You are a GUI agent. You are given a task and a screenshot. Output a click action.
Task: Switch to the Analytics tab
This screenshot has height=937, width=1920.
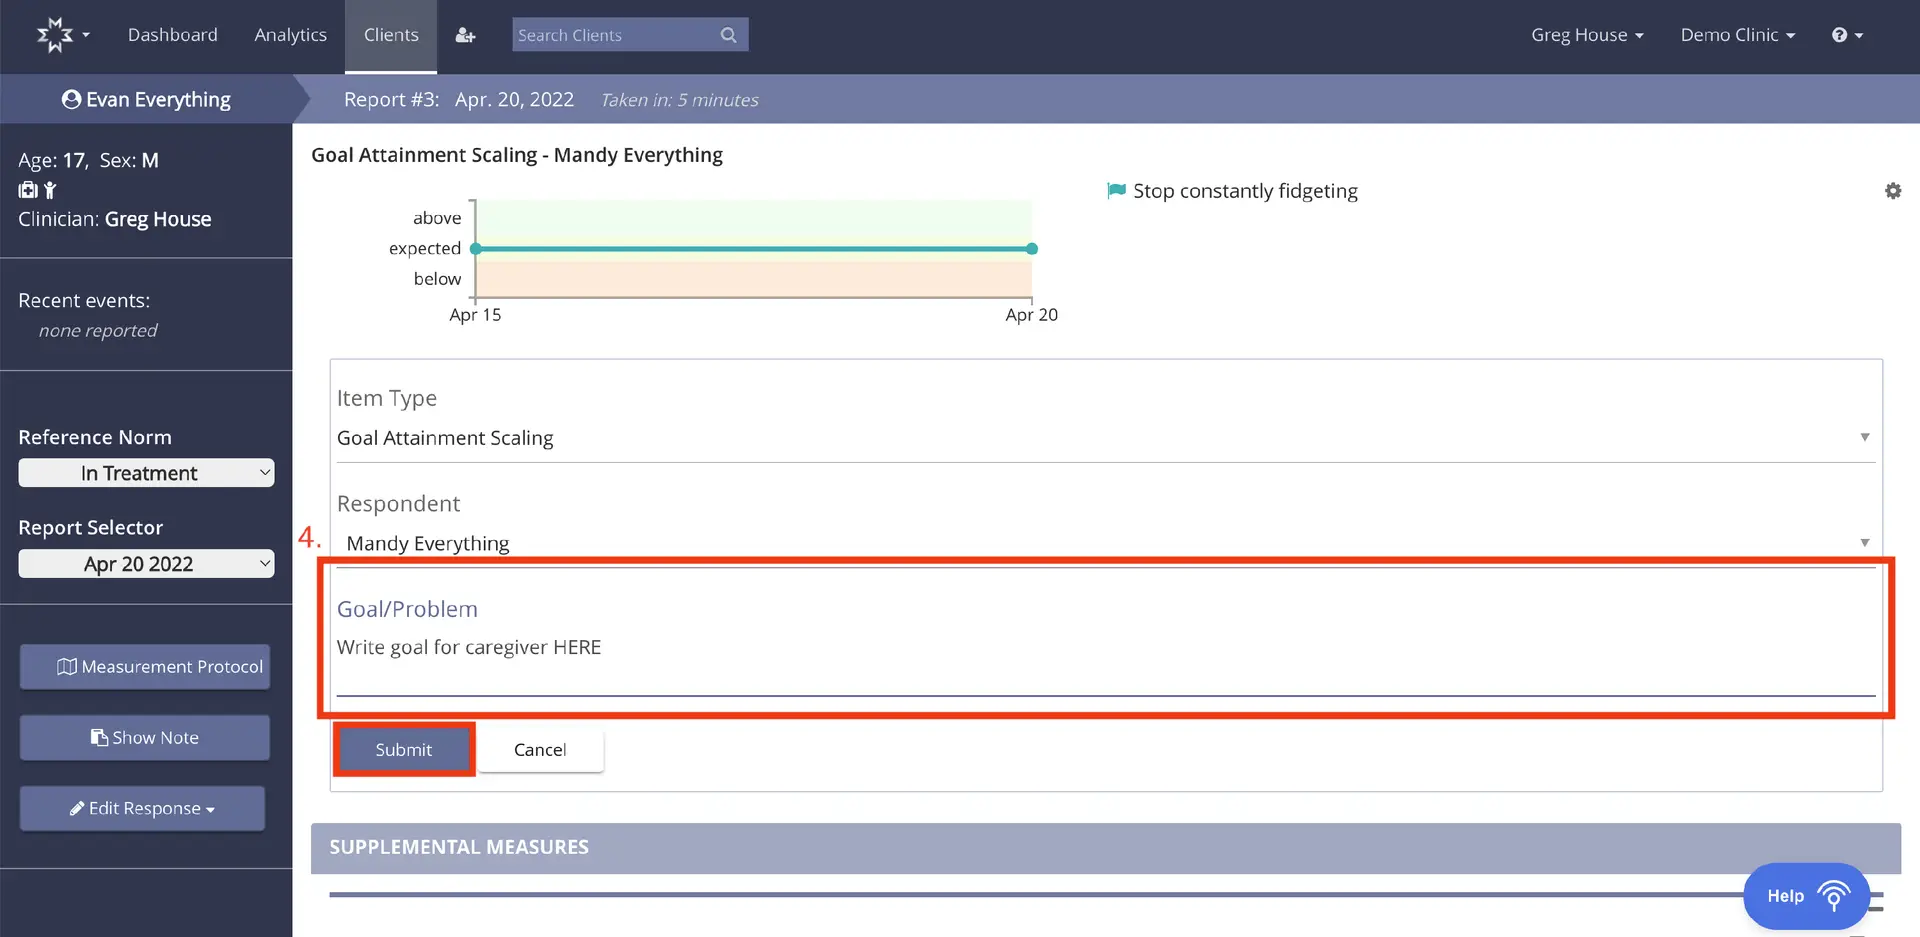[290, 34]
